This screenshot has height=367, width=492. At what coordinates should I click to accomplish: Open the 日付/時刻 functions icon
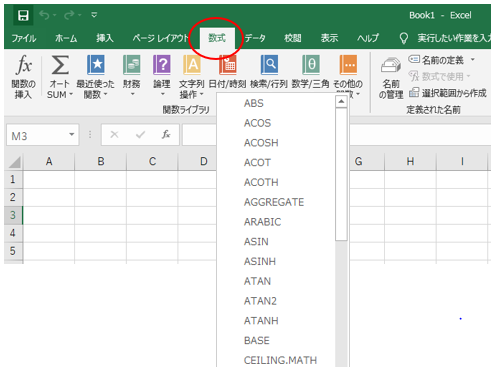[228, 65]
